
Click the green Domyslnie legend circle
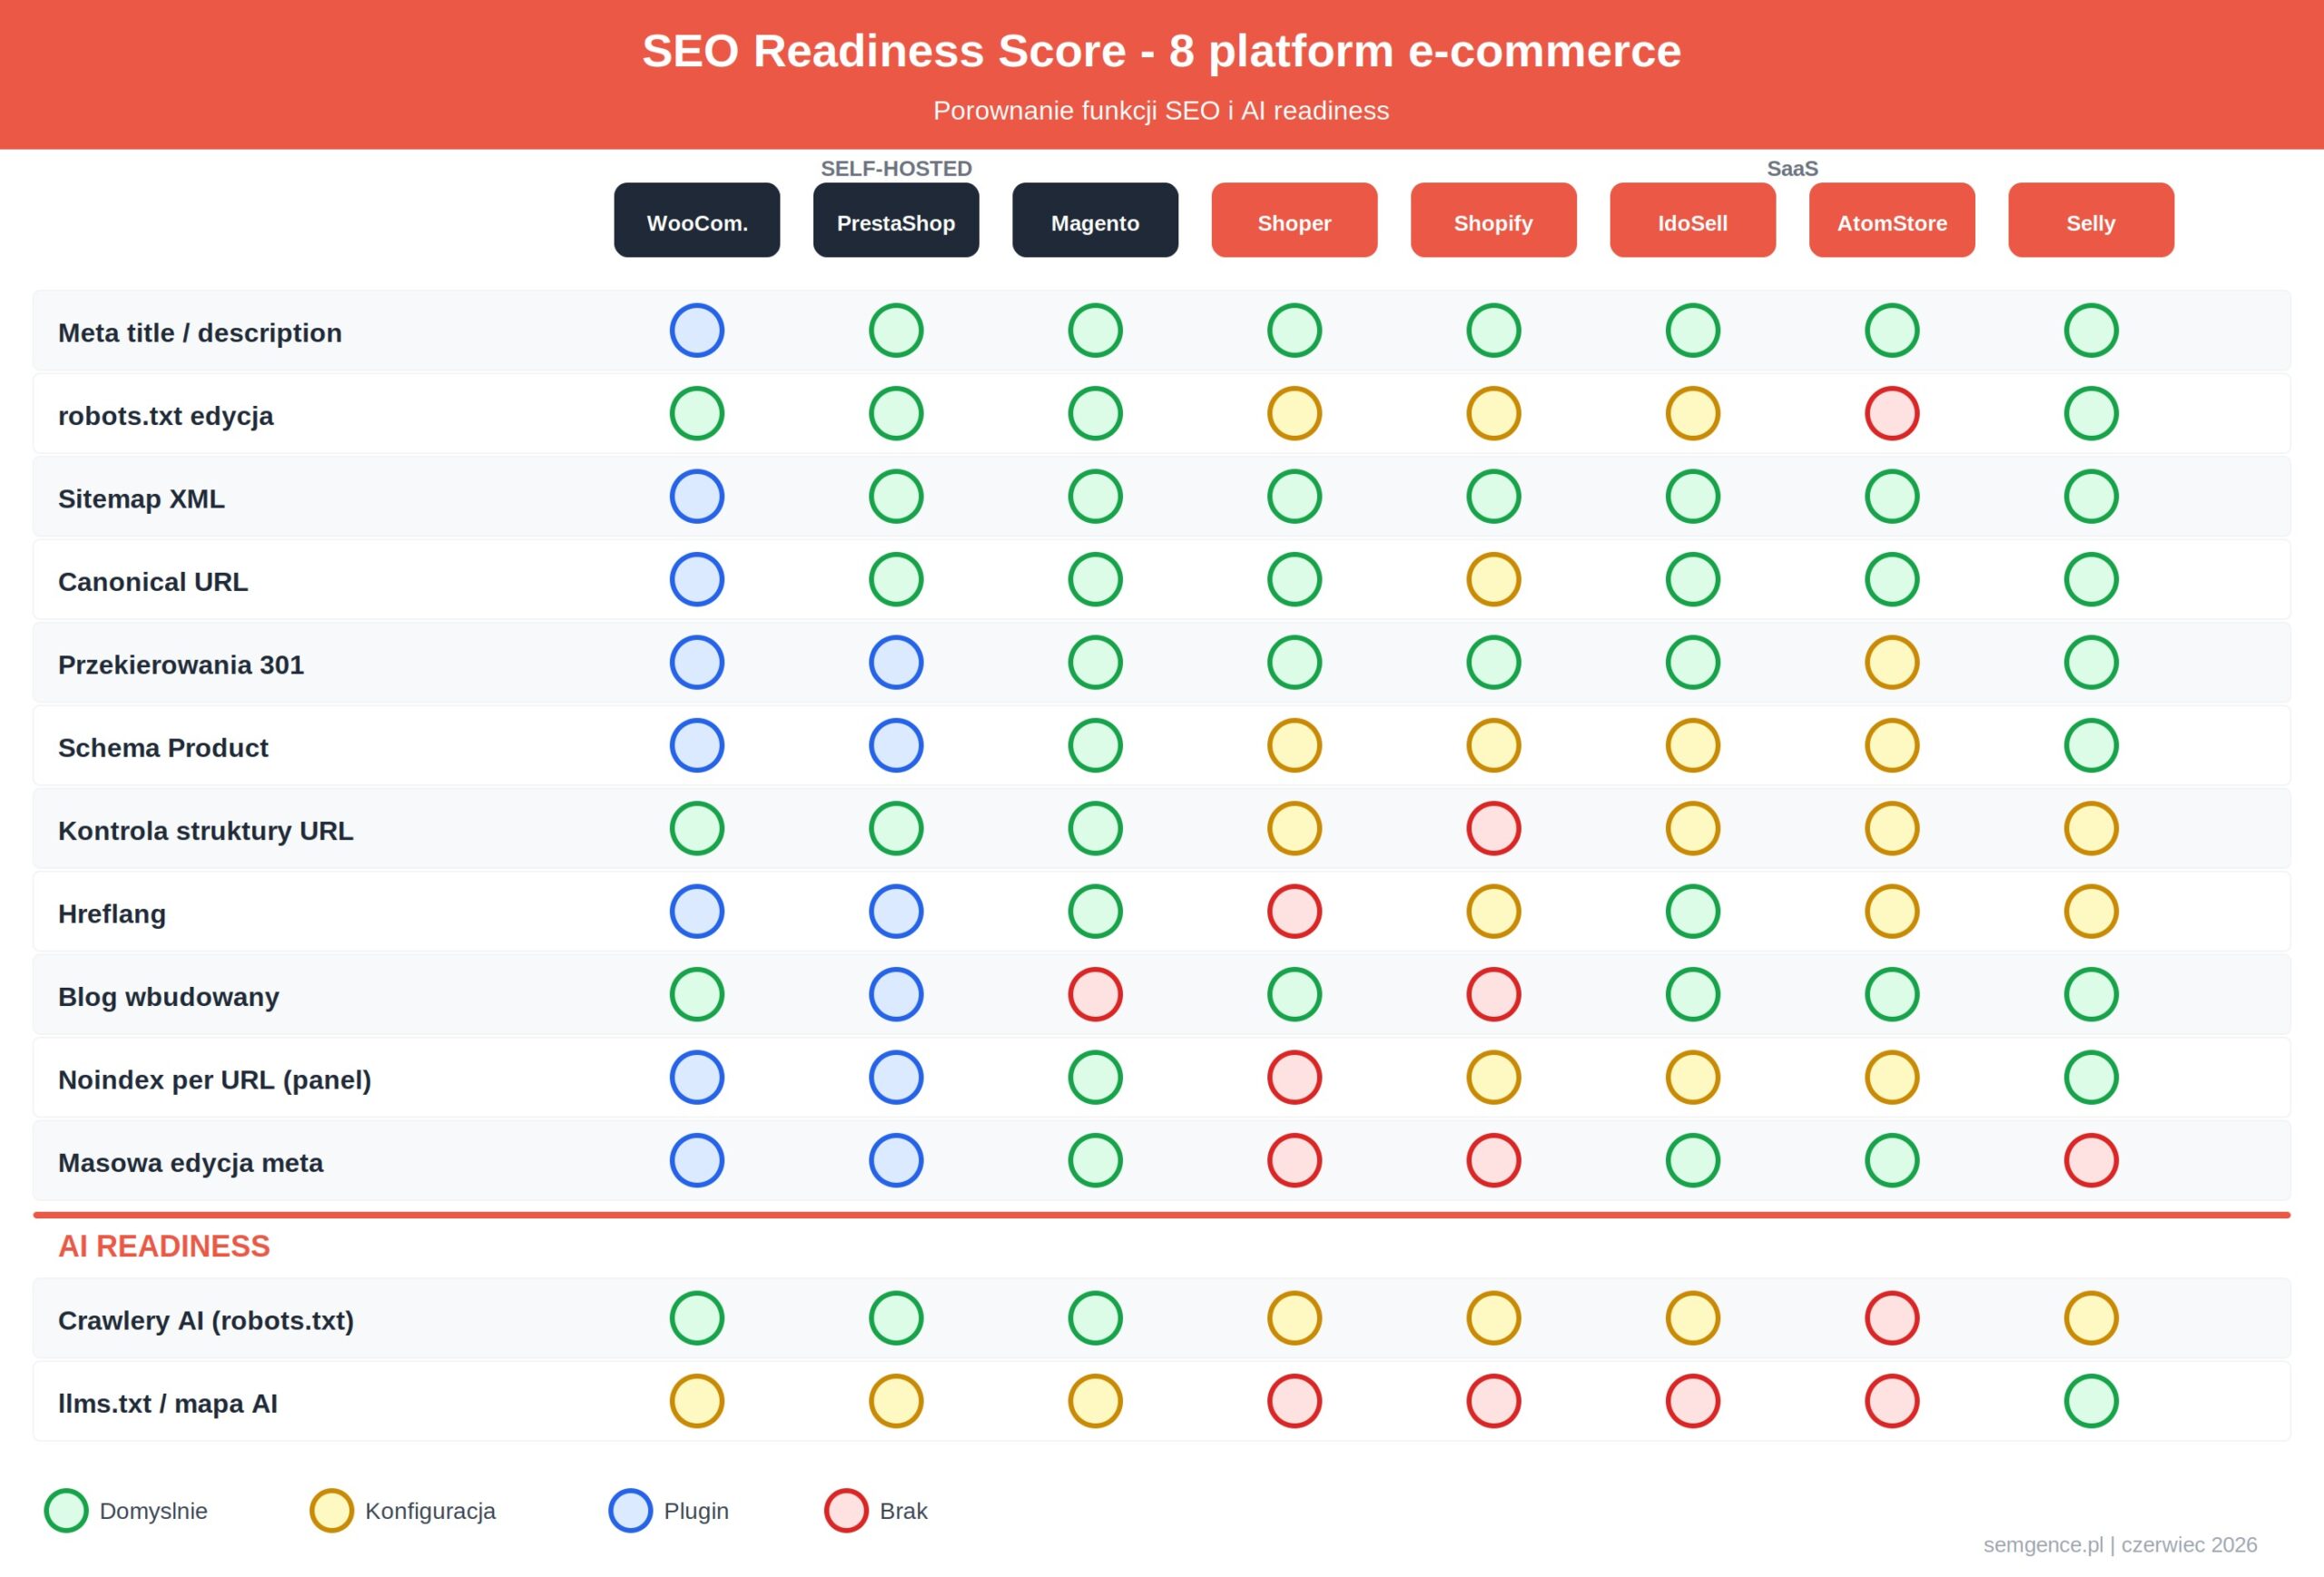(x=66, y=1510)
